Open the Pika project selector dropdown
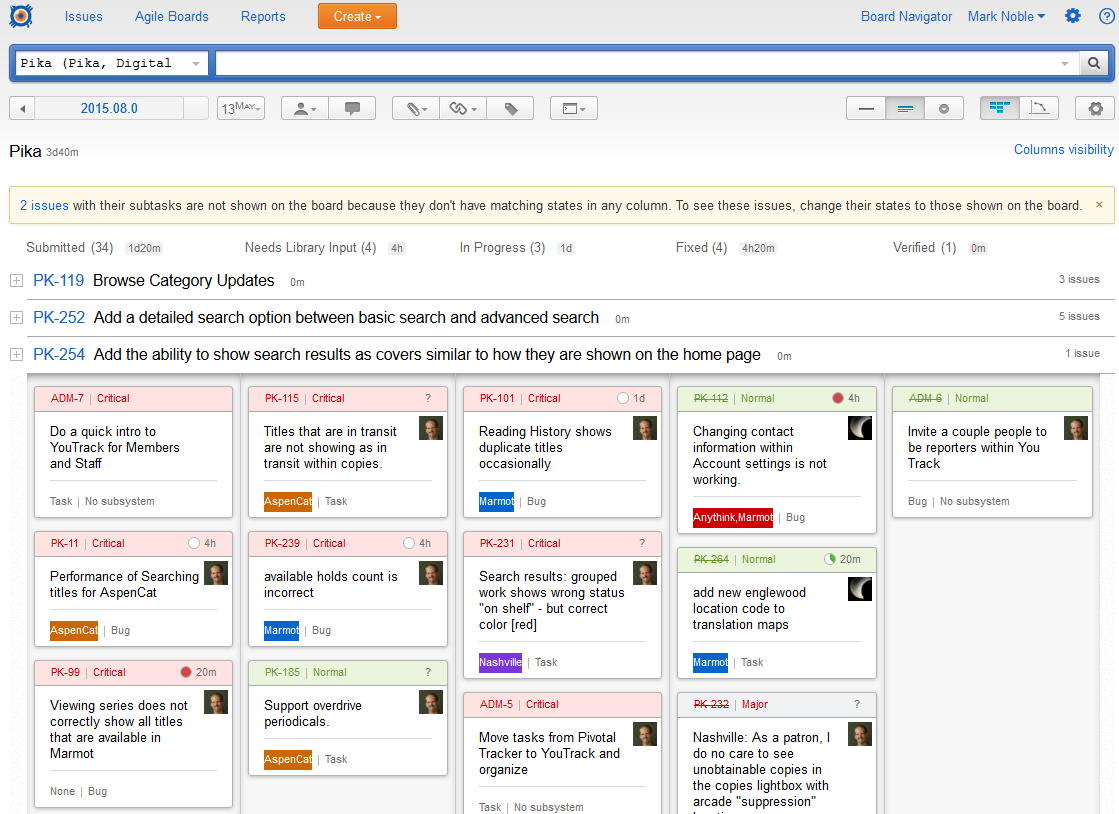Viewport: 1119px width, 814px height. pyautogui.click(x=110, y=63)
